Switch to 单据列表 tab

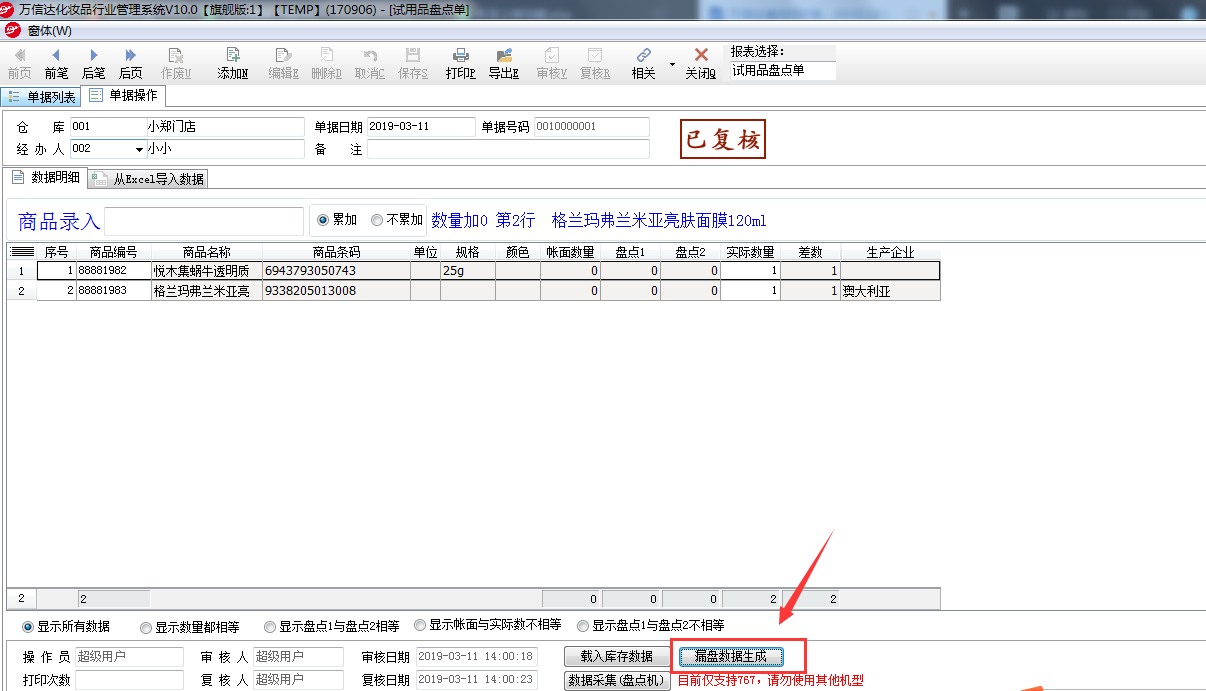[42, 97]
